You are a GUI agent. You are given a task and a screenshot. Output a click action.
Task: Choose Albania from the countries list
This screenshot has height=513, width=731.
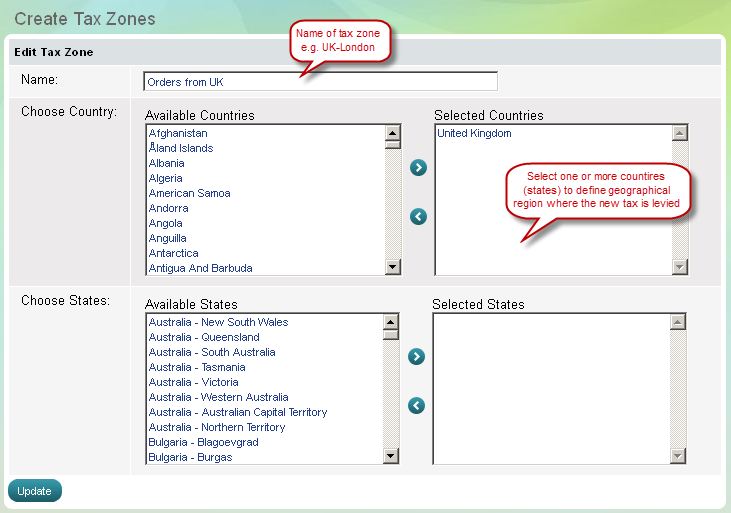(x=166, y=163)
